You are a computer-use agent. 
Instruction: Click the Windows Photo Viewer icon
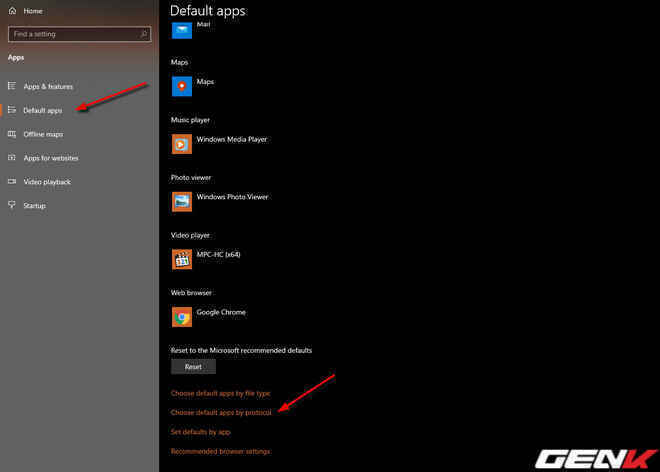pos(182,201)
